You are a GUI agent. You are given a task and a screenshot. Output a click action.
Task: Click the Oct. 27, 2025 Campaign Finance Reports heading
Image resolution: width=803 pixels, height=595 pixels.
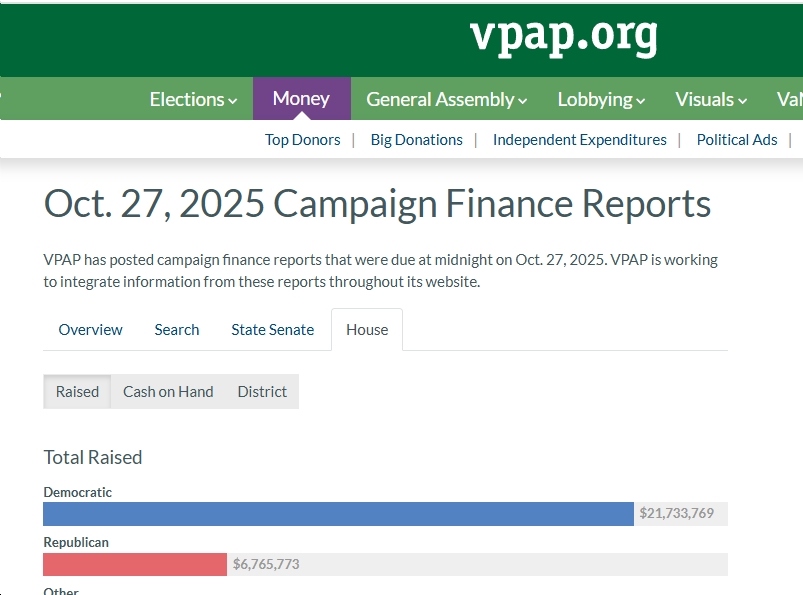(x=377, y=204)
